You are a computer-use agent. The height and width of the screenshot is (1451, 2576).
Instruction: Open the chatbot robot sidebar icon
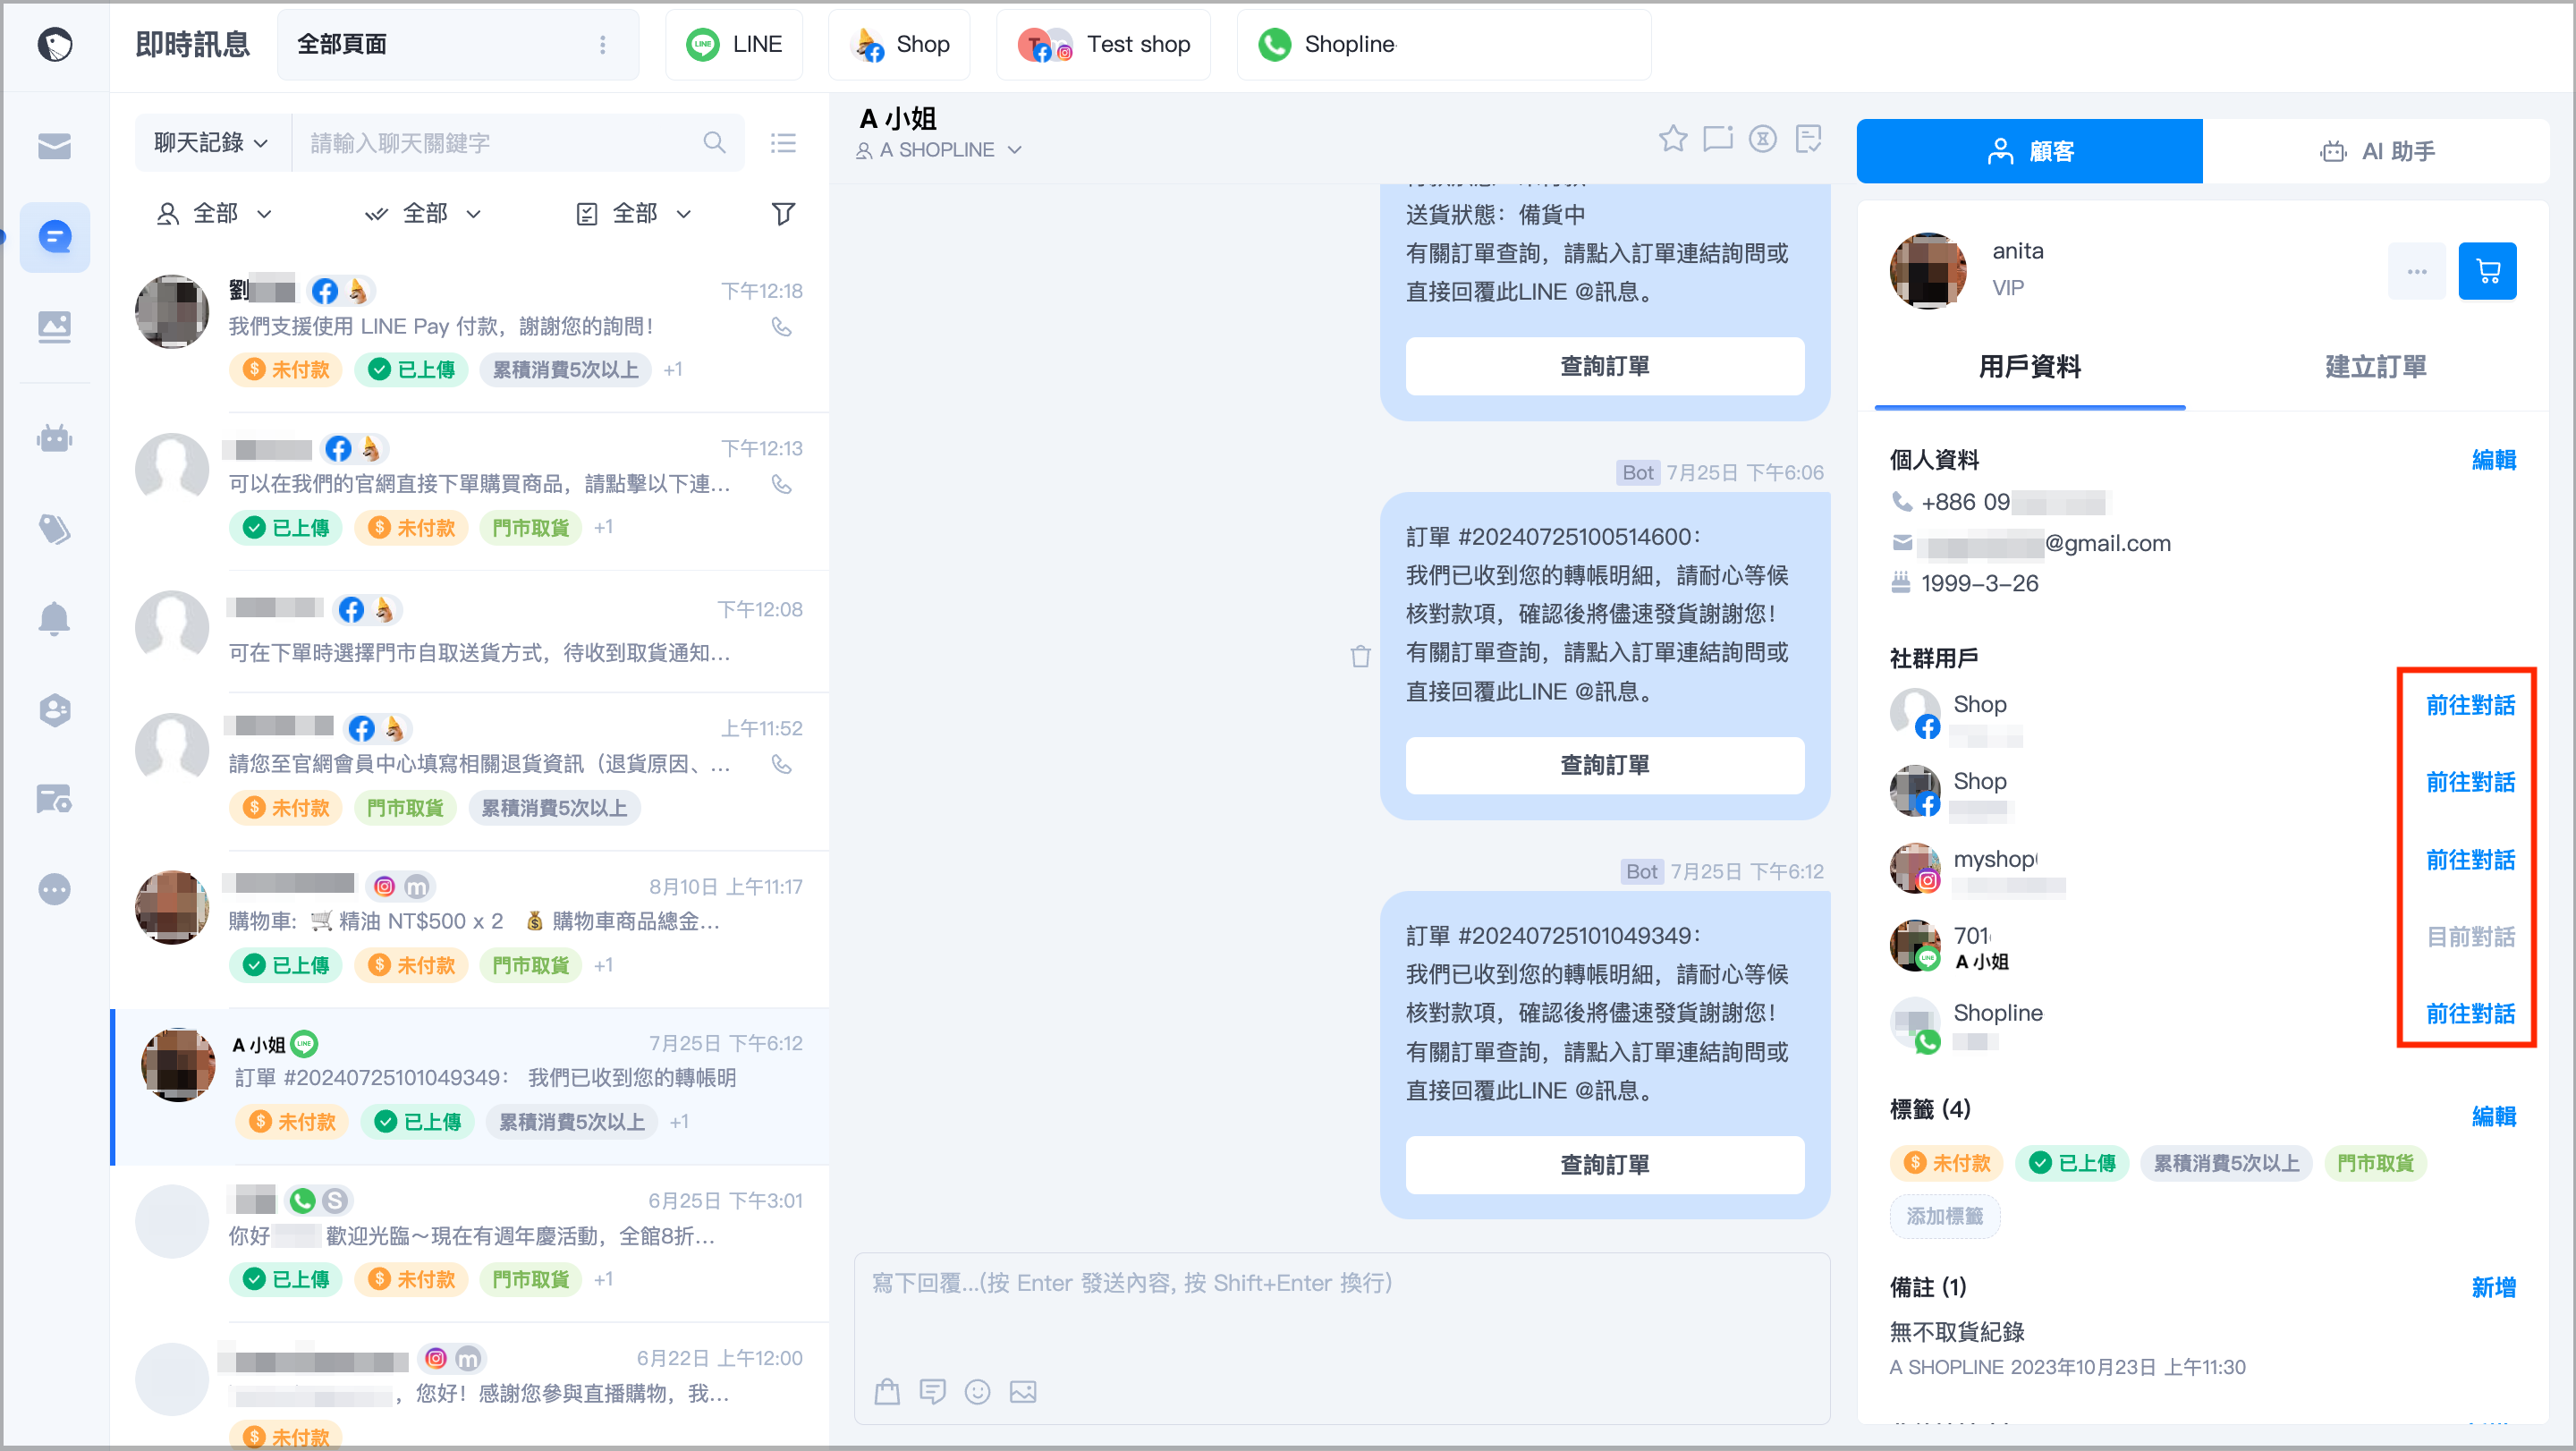(x=54, y=438)
